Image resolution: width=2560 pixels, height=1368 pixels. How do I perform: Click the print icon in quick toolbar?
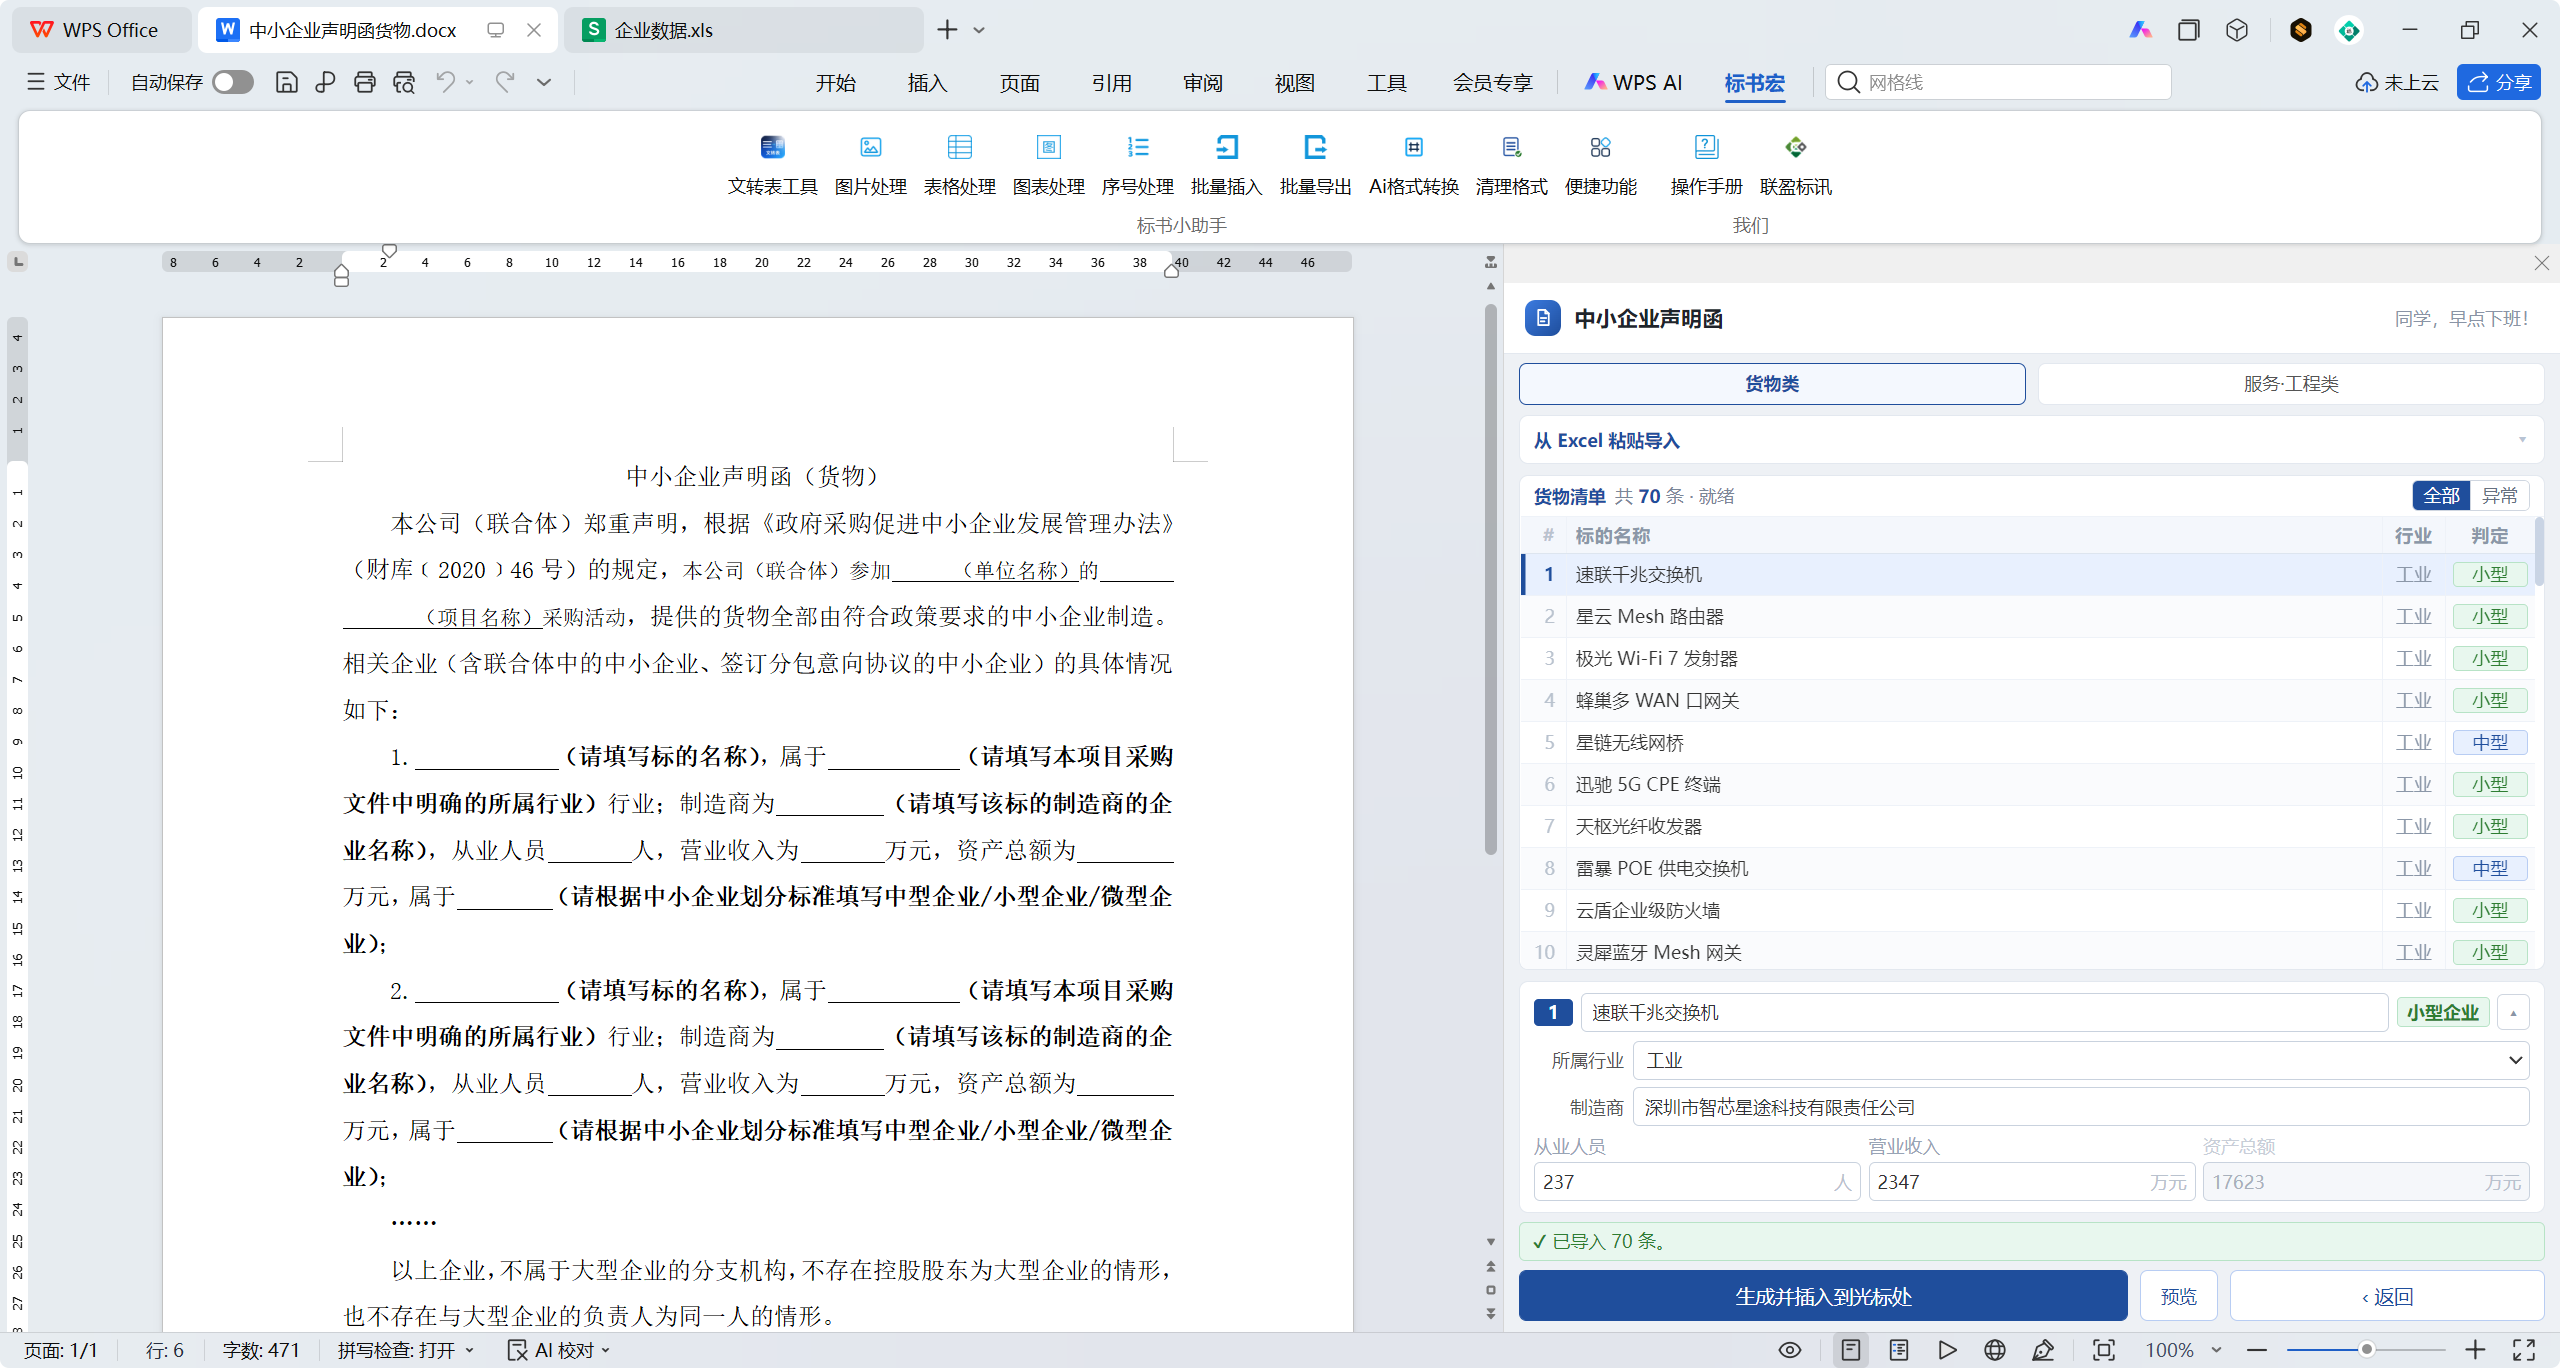364,82
